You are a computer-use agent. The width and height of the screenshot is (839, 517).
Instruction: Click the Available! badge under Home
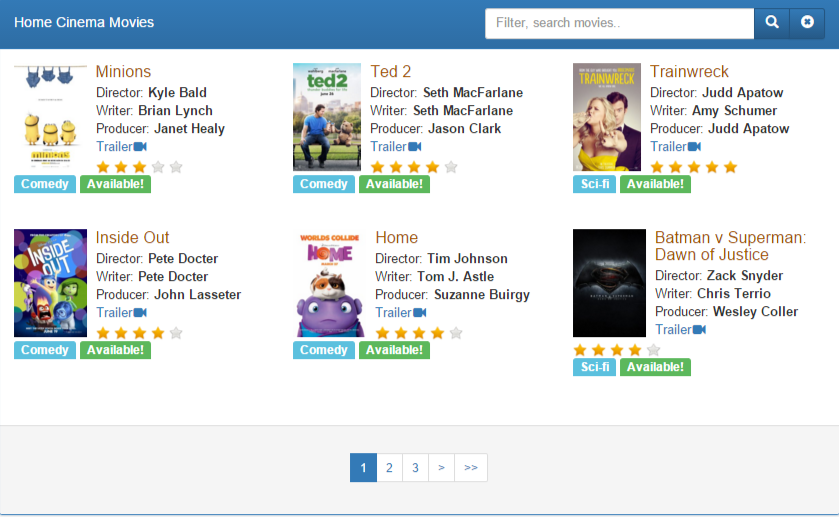(394, 350)
